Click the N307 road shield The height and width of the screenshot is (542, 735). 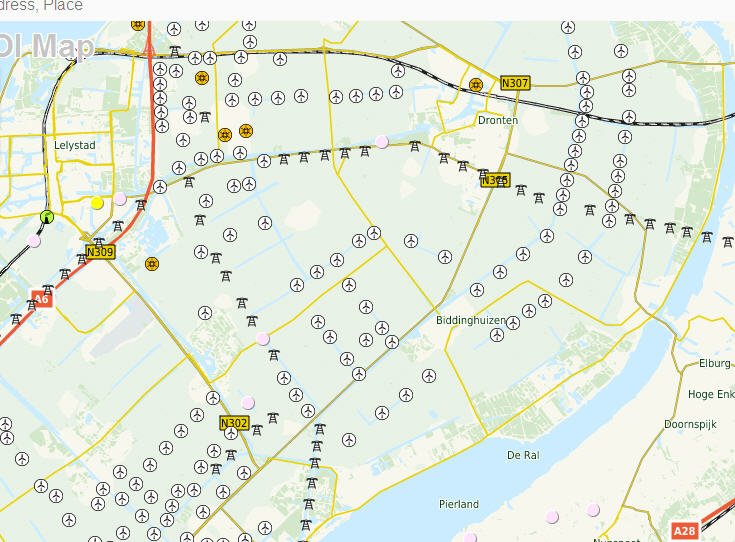click(515, 83)
